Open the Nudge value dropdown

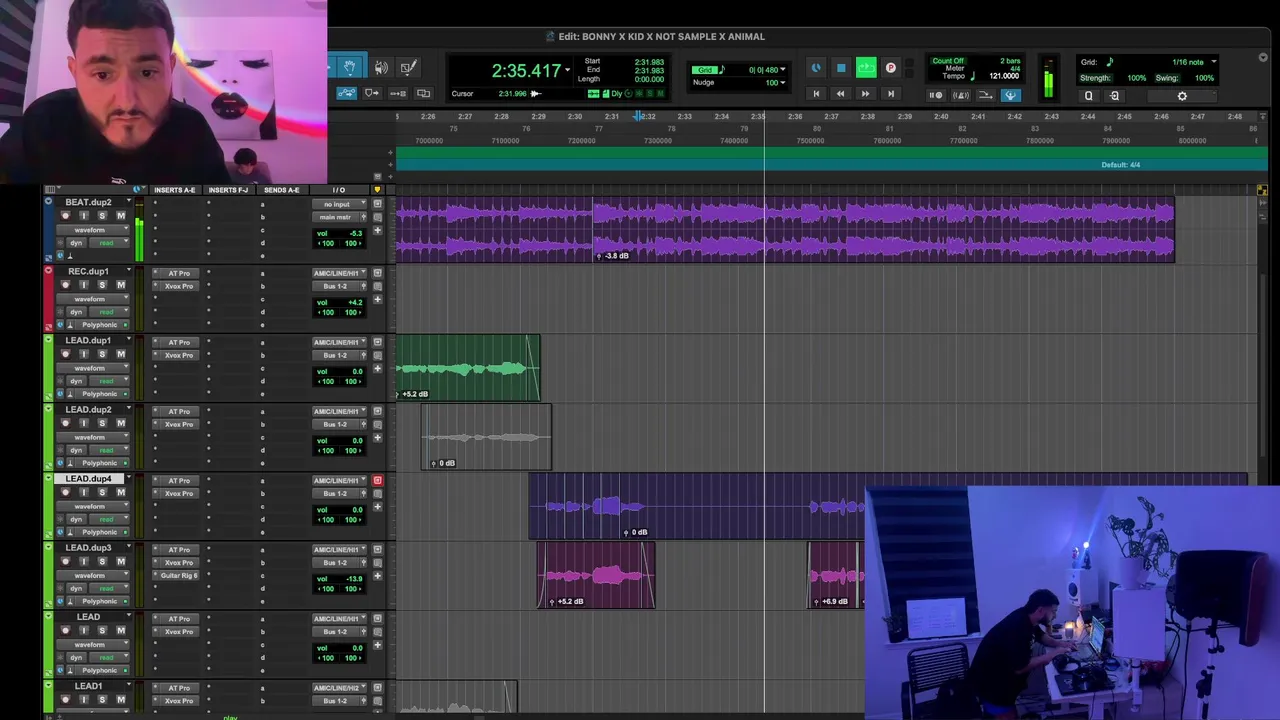[x=783, y=83]
